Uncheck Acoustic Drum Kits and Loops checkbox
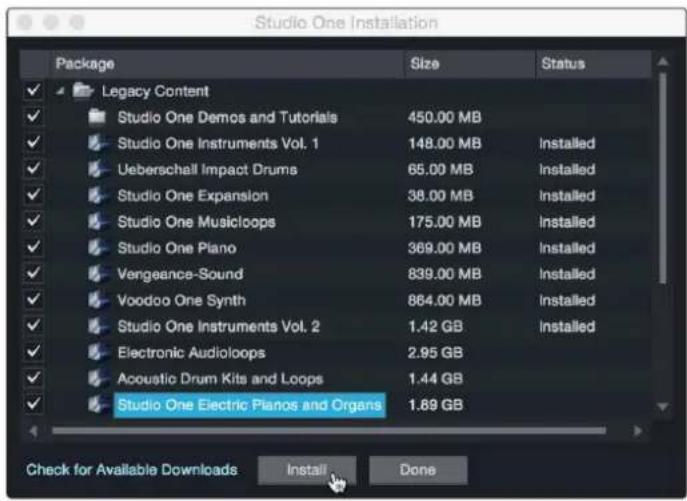Image resolution: width=687 pixels, height=501 pixels. point(33,379)
